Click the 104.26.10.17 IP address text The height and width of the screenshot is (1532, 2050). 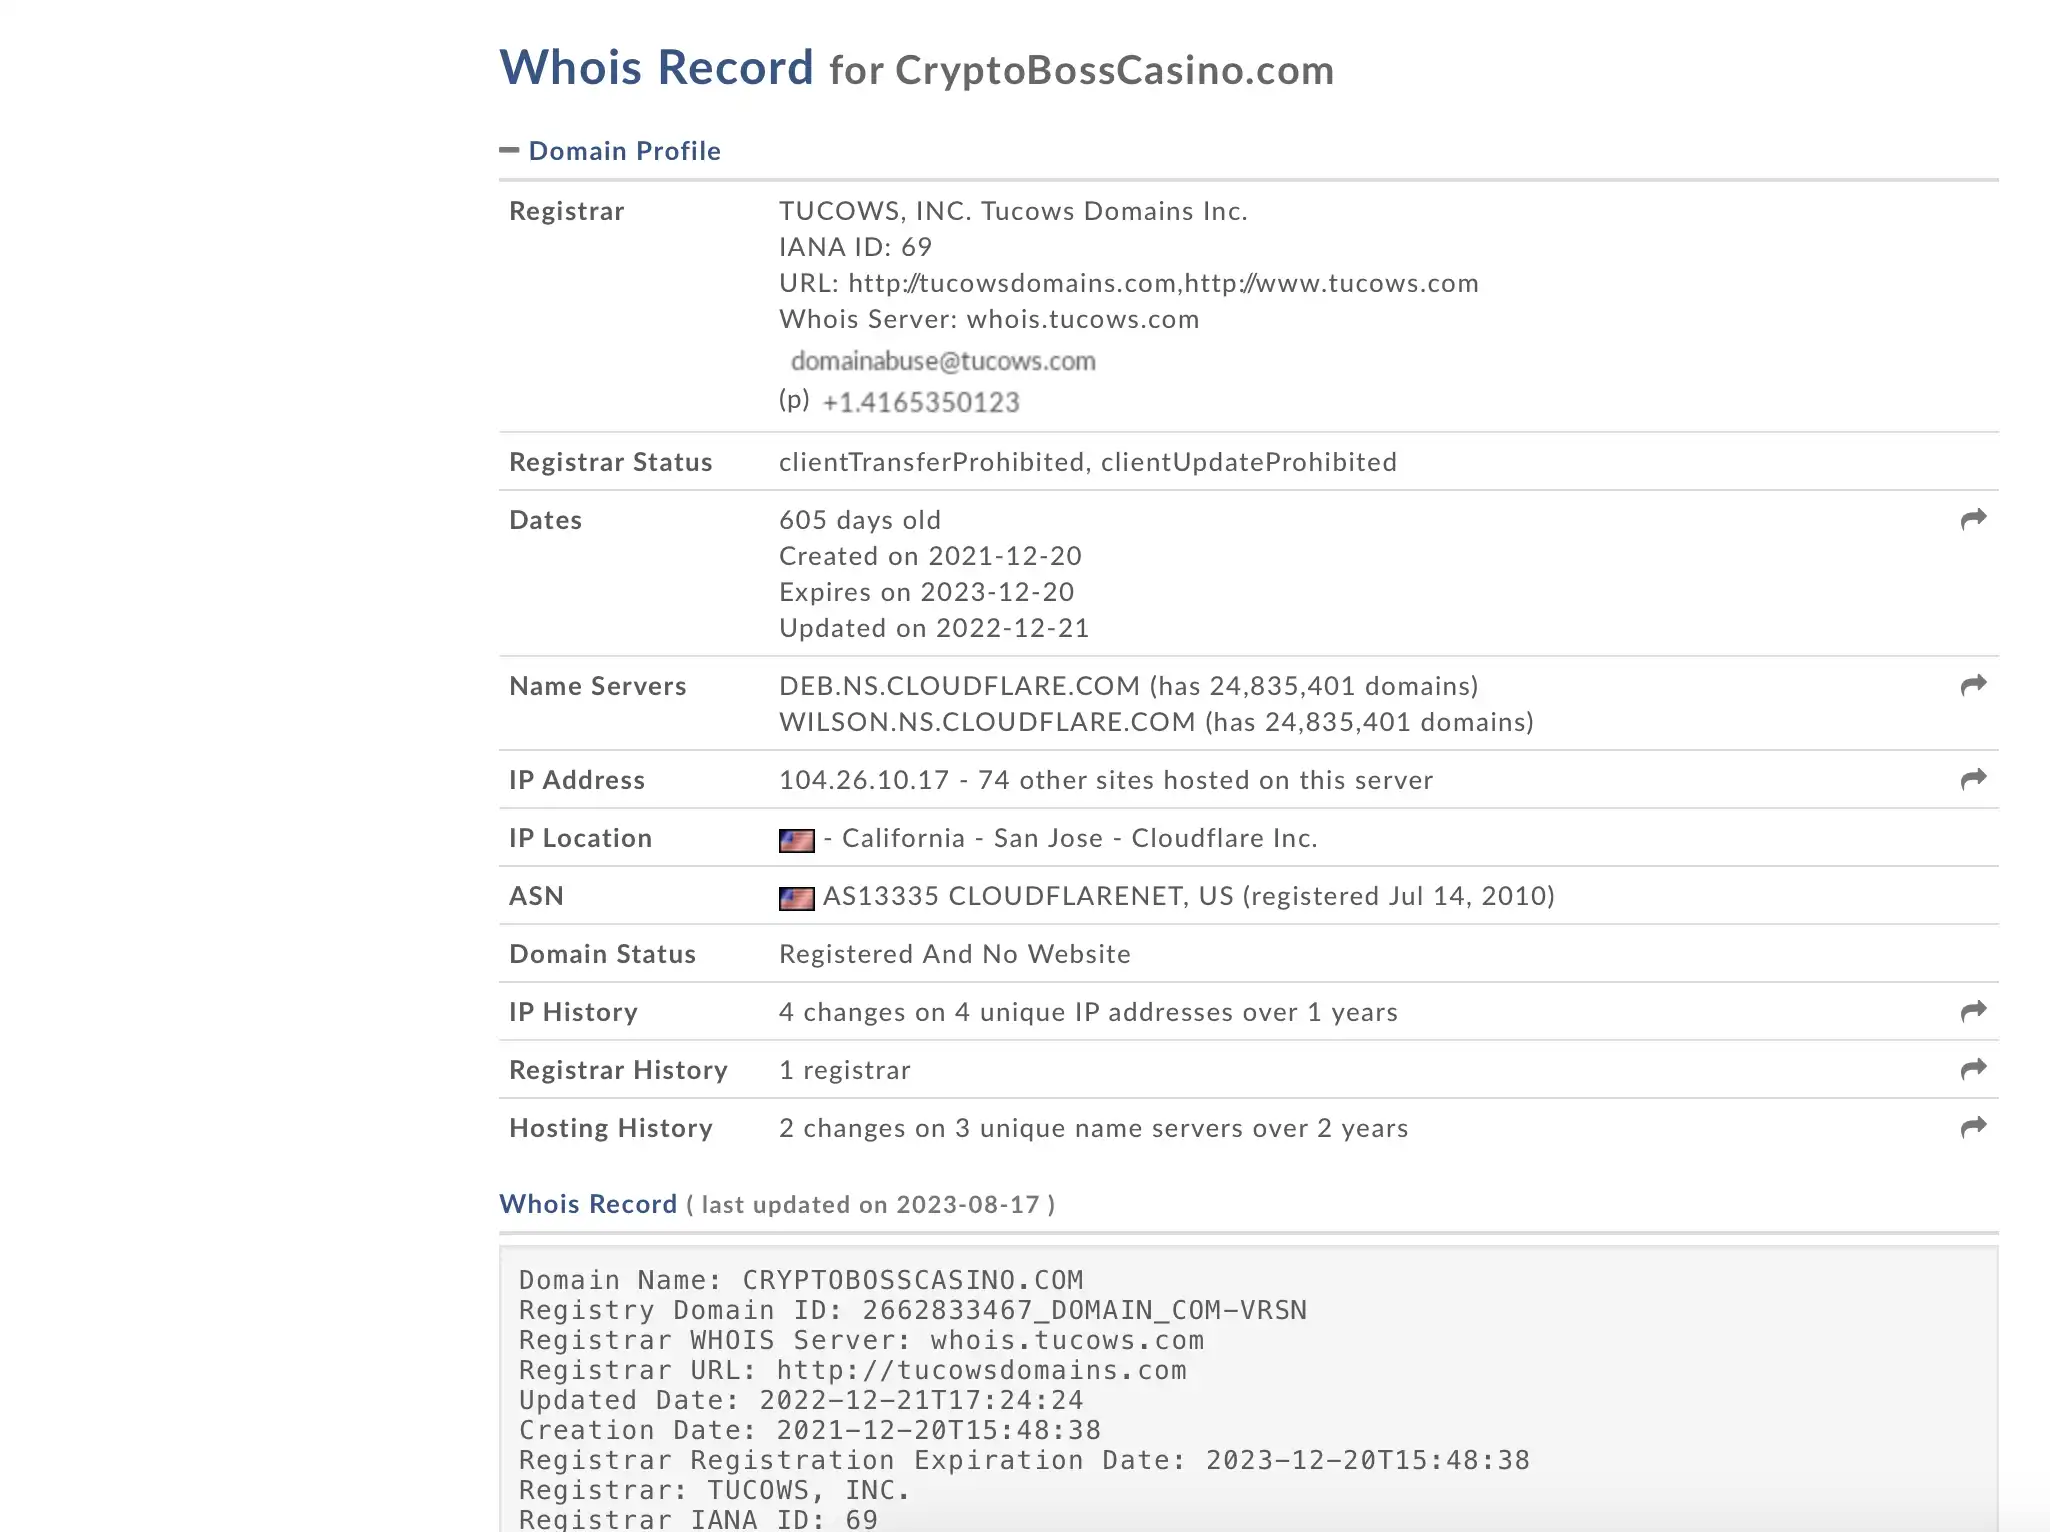(x=864, y=780)
